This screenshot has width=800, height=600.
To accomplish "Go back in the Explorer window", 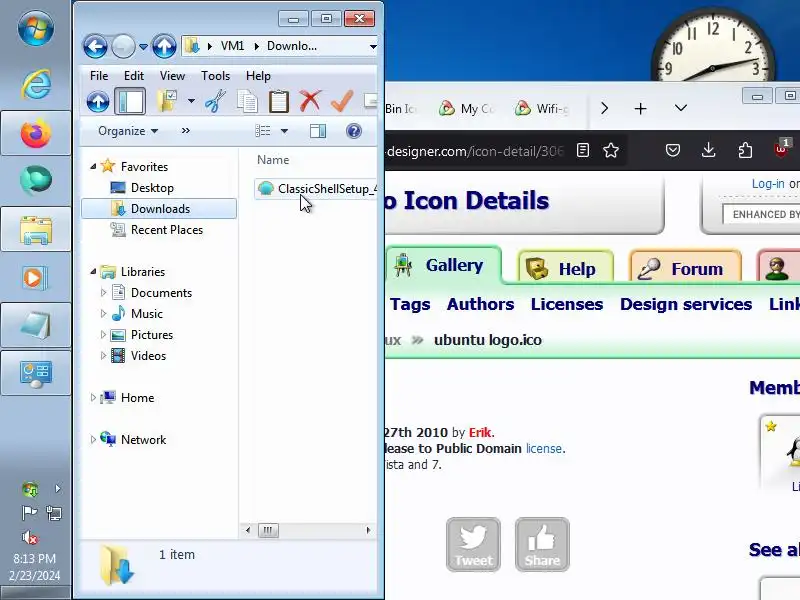I will click(x=95, y=46).
